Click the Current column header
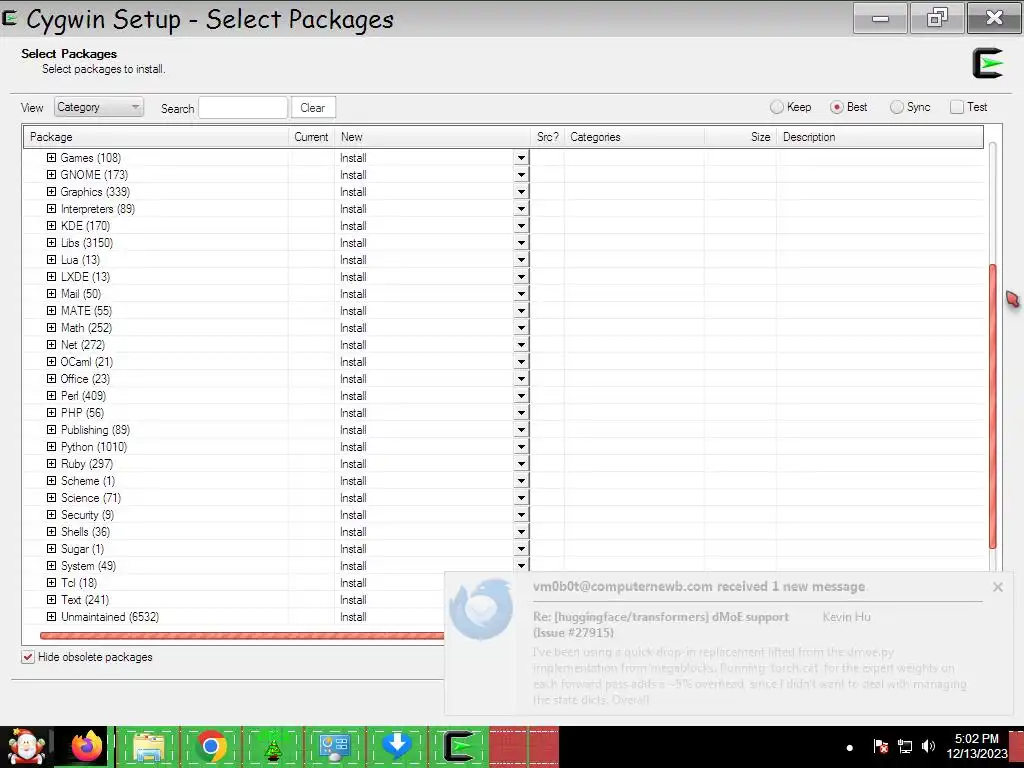Screen dimensions: 1024x768 coord(312,137)
